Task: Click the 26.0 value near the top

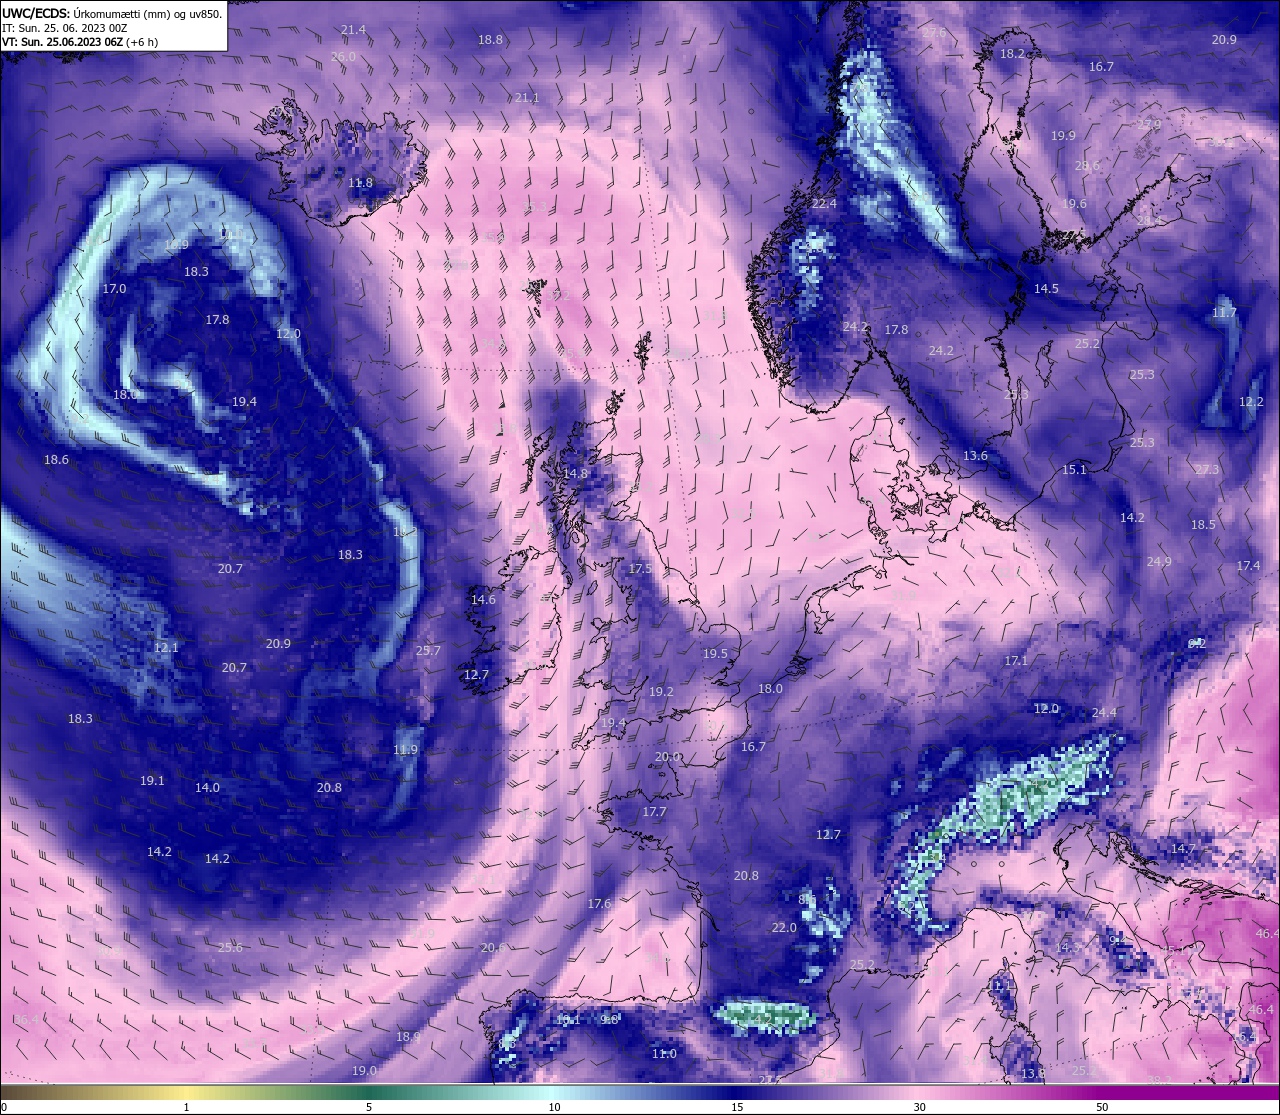Action: point(343,57)
